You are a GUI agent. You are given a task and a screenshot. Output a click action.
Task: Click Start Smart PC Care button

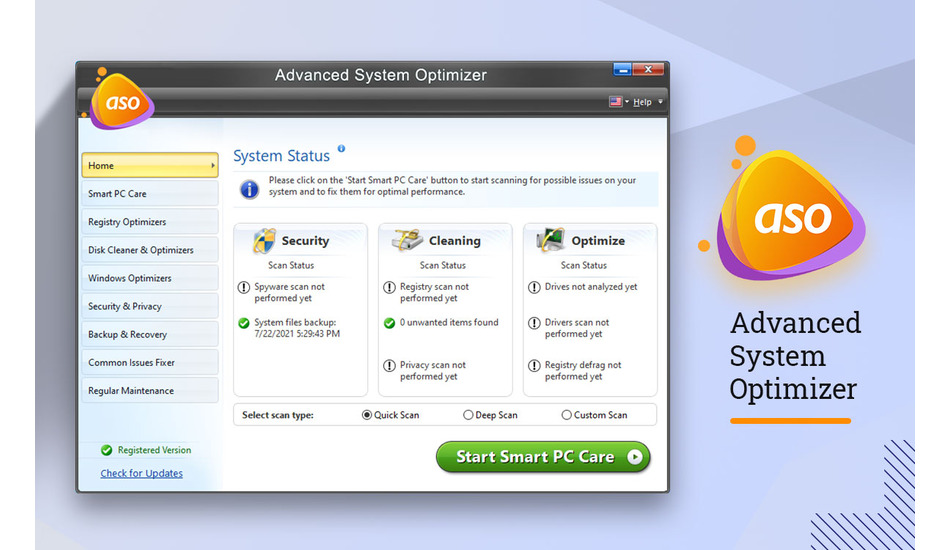(543, 457)
